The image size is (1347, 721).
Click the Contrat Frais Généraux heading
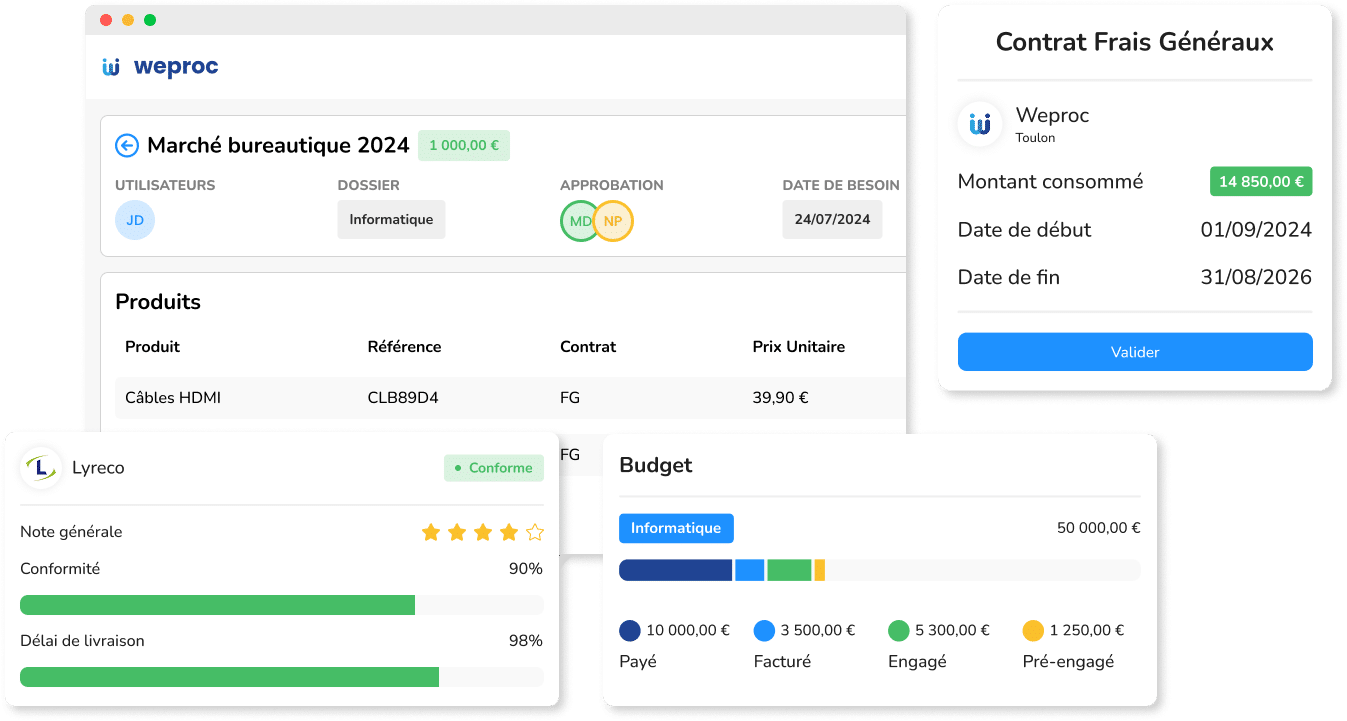pos(1135,42)
